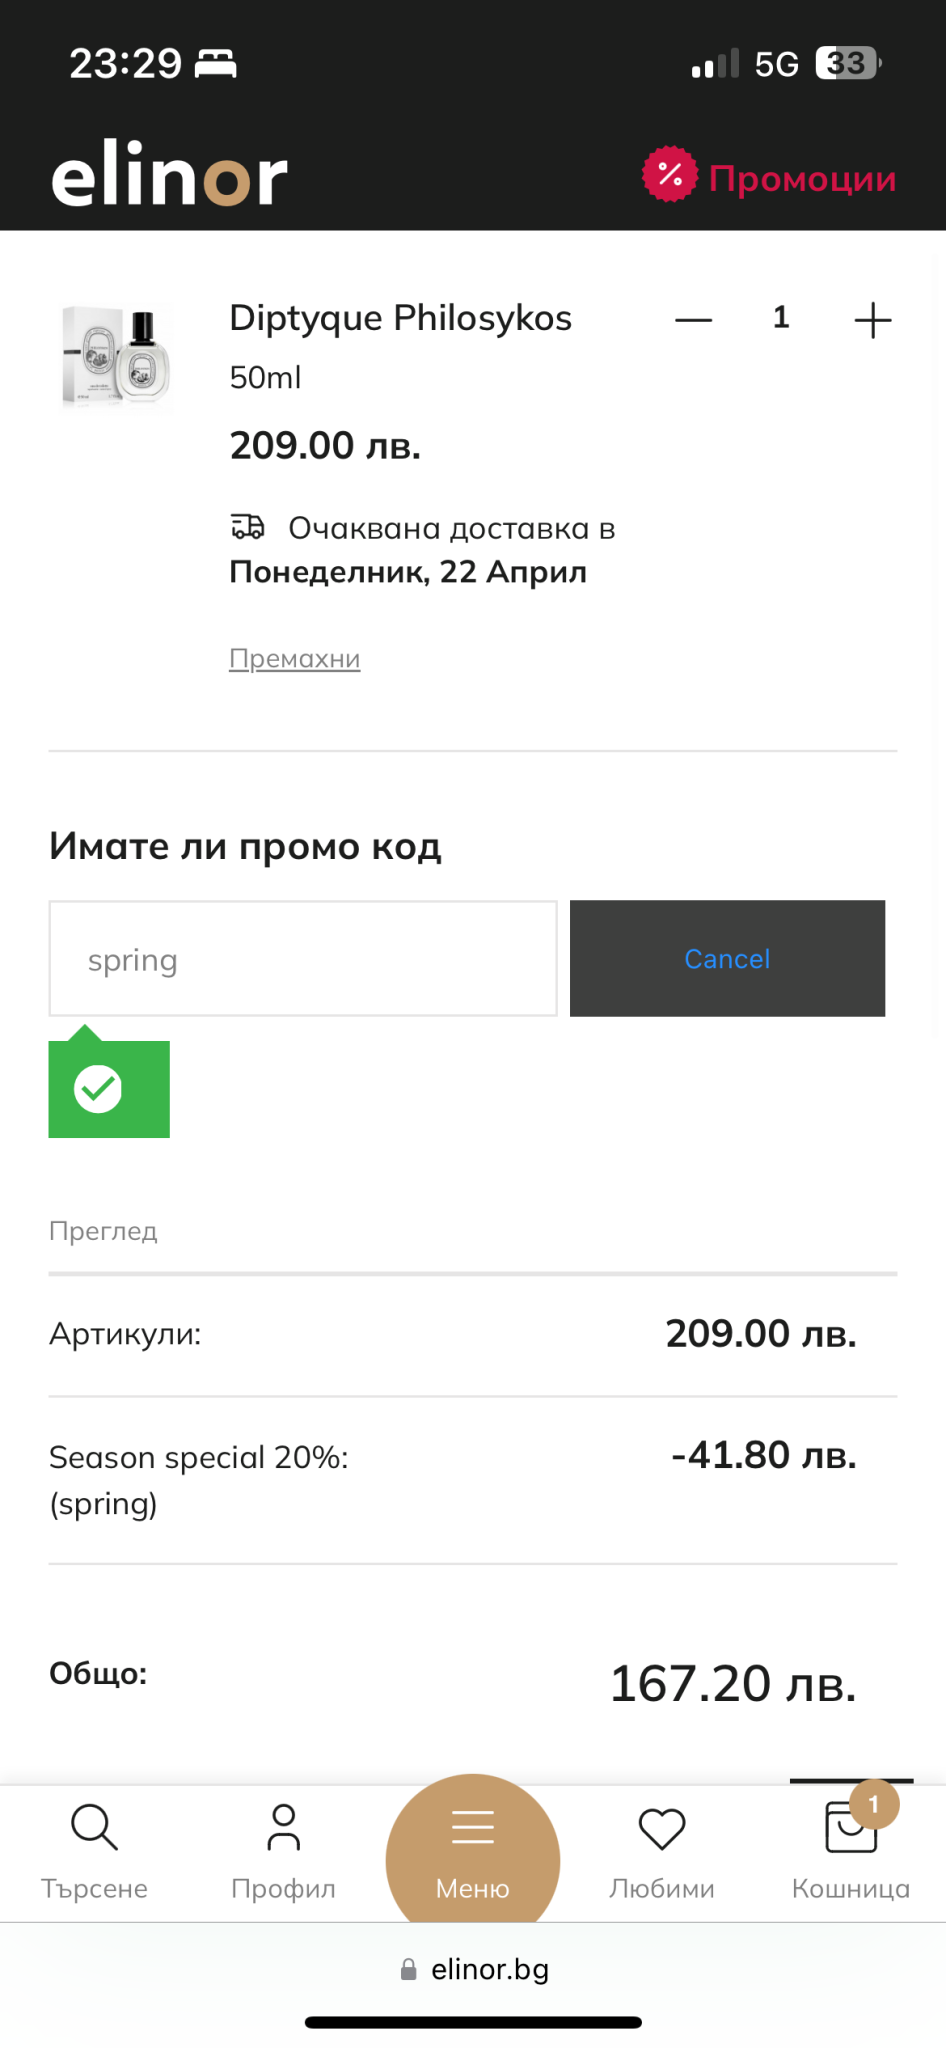This screenshot has width=946, height=2048.
Task: Tap the elinor logo
Action: [x=169, y=177]
